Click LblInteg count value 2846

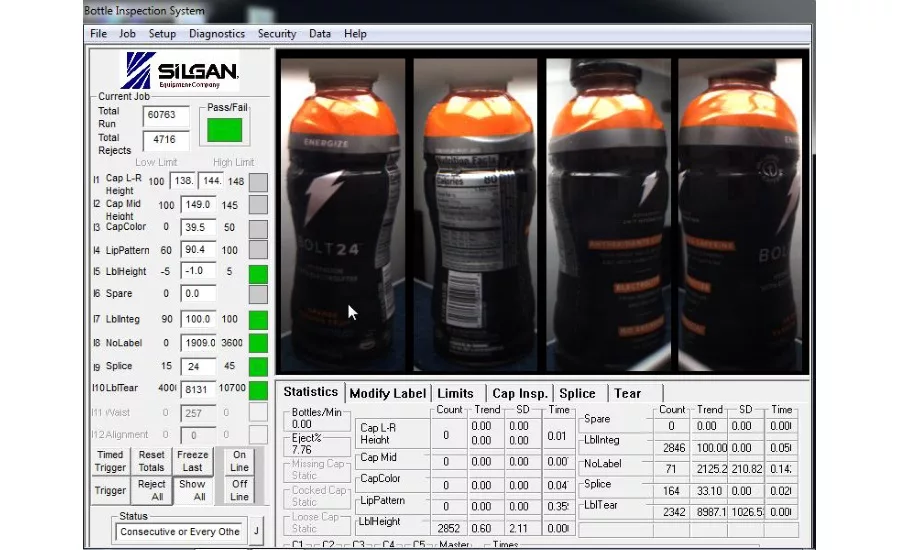click(674, 448)
